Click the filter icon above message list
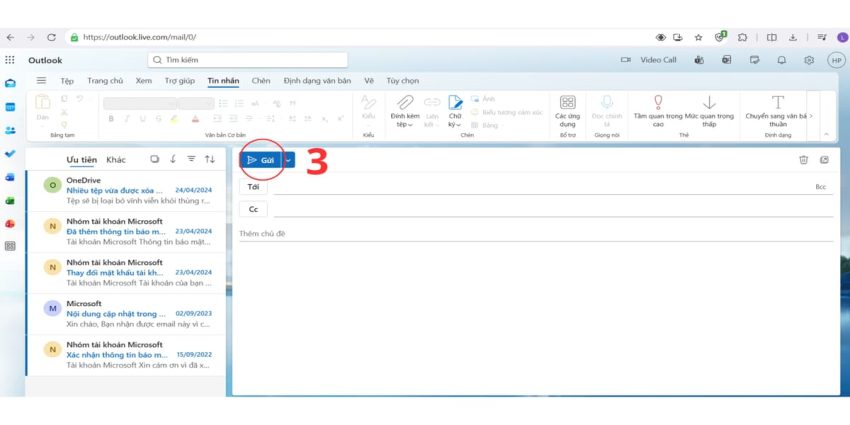This screenshot has height=425, width=850. click(x=191, y=159)
